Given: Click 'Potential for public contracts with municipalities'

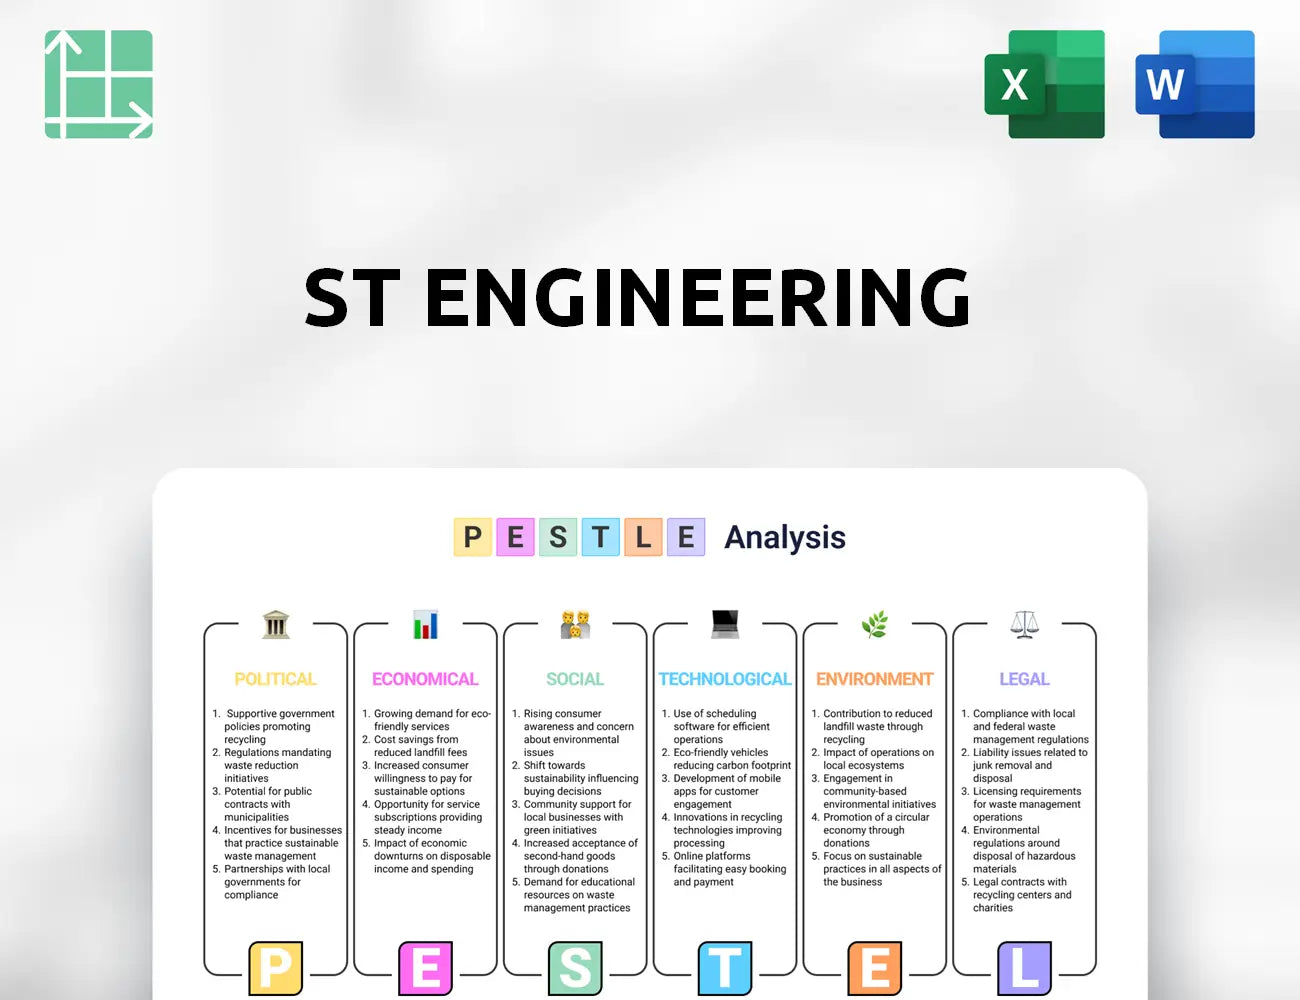Looking at the screenshot, I should 262,804.
